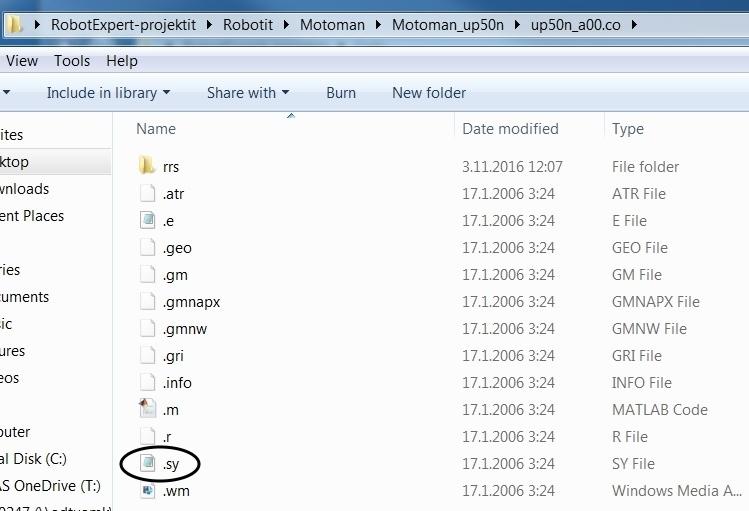Screen dimensions: 749x511
Task: Select Downloads in navigation pane
Action: [24, 189]
